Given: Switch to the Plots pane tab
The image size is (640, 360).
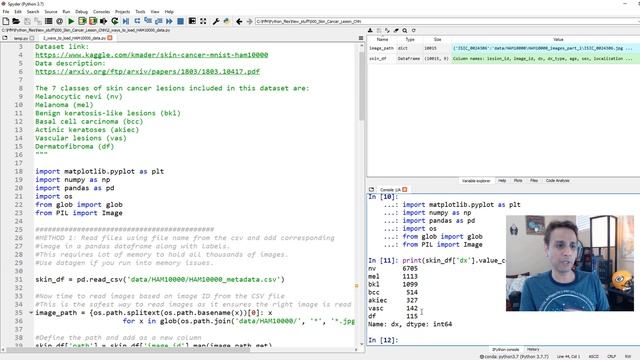Looking at the screenshot, I should click(x=518, y=180).
